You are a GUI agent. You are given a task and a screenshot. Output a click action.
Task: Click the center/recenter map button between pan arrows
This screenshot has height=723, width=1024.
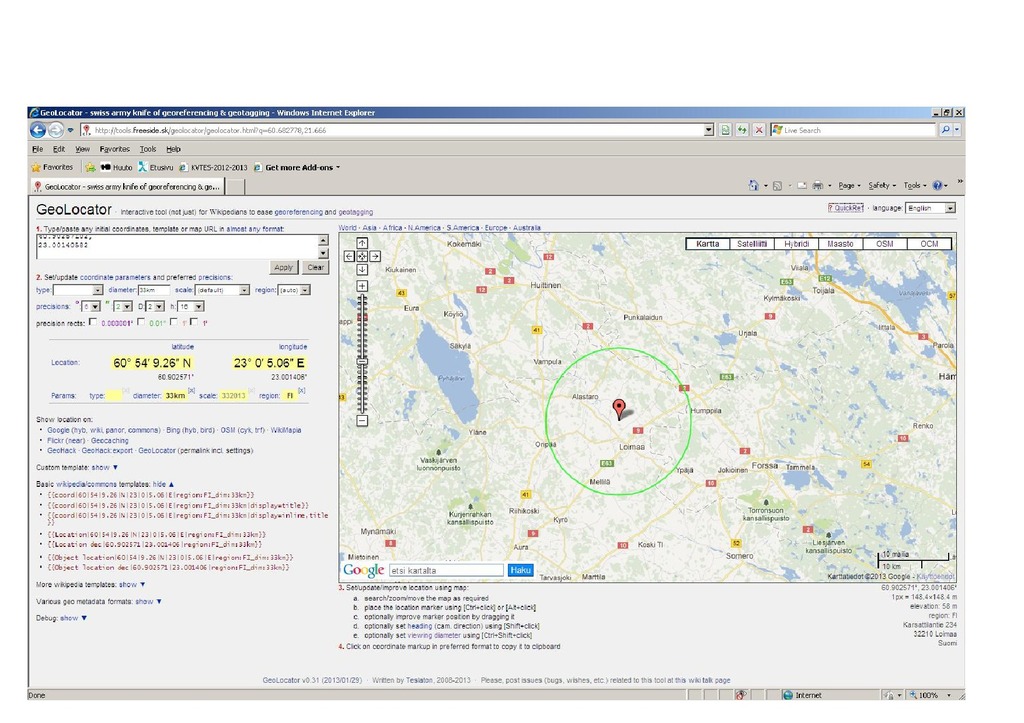click(x=362, y=256)
